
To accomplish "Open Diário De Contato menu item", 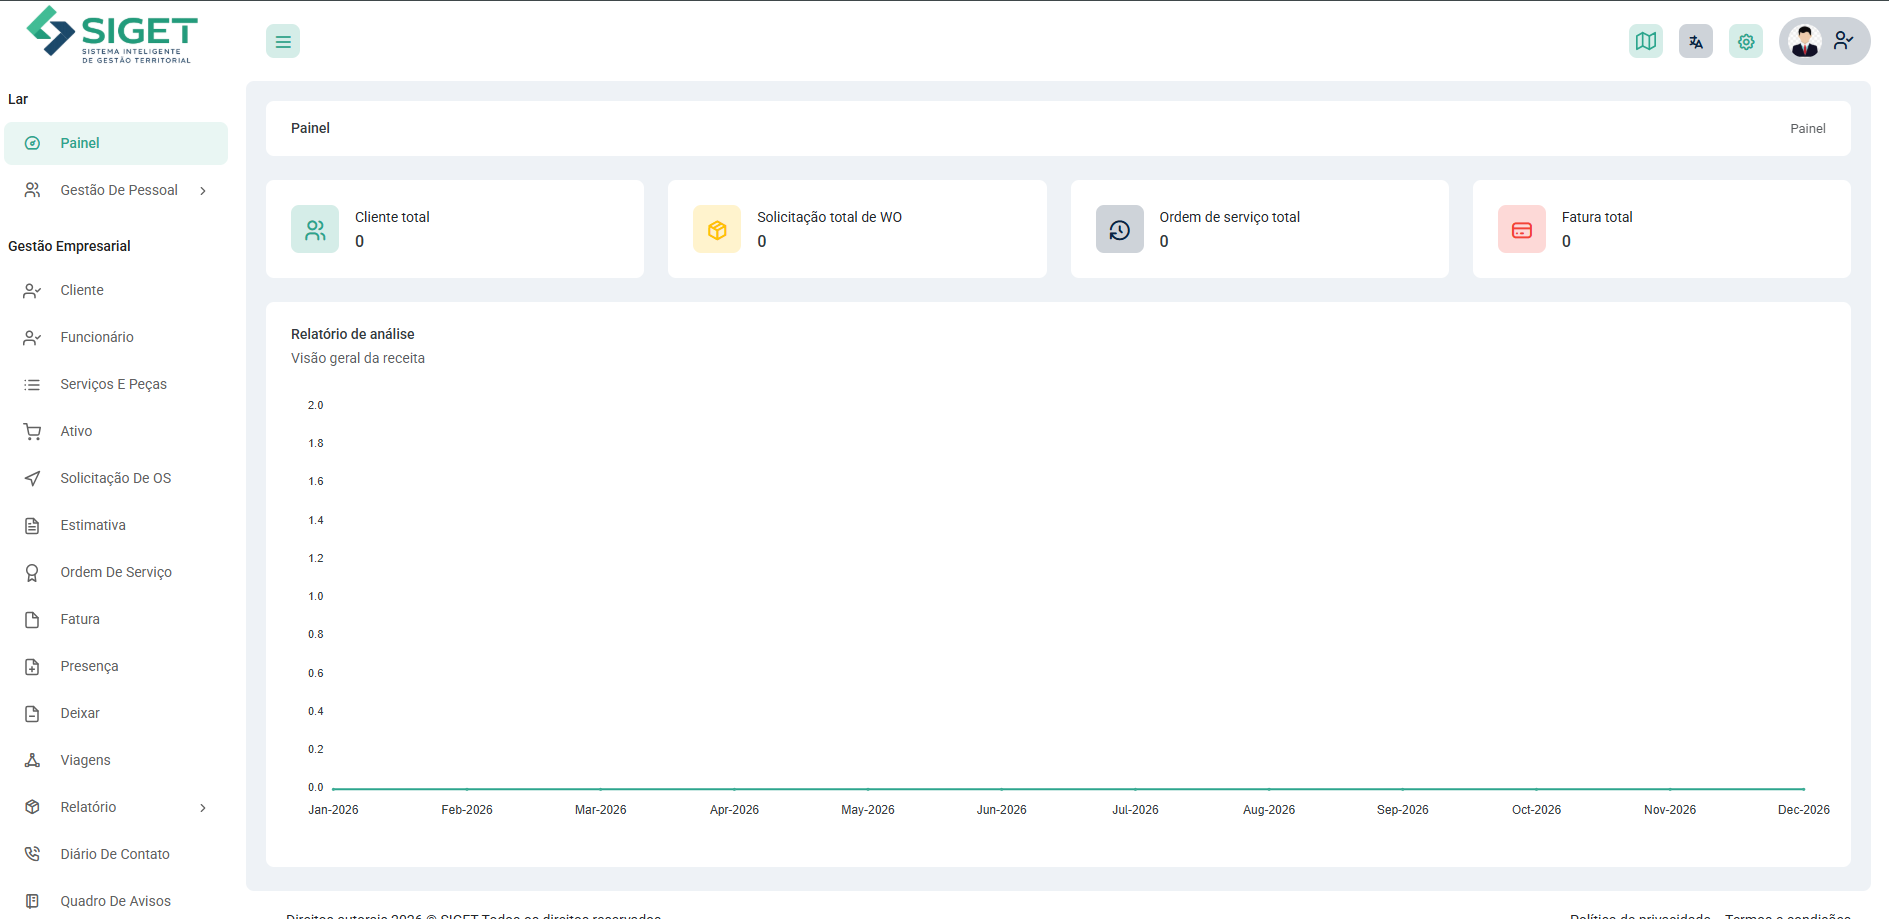I will click(116, 854).
